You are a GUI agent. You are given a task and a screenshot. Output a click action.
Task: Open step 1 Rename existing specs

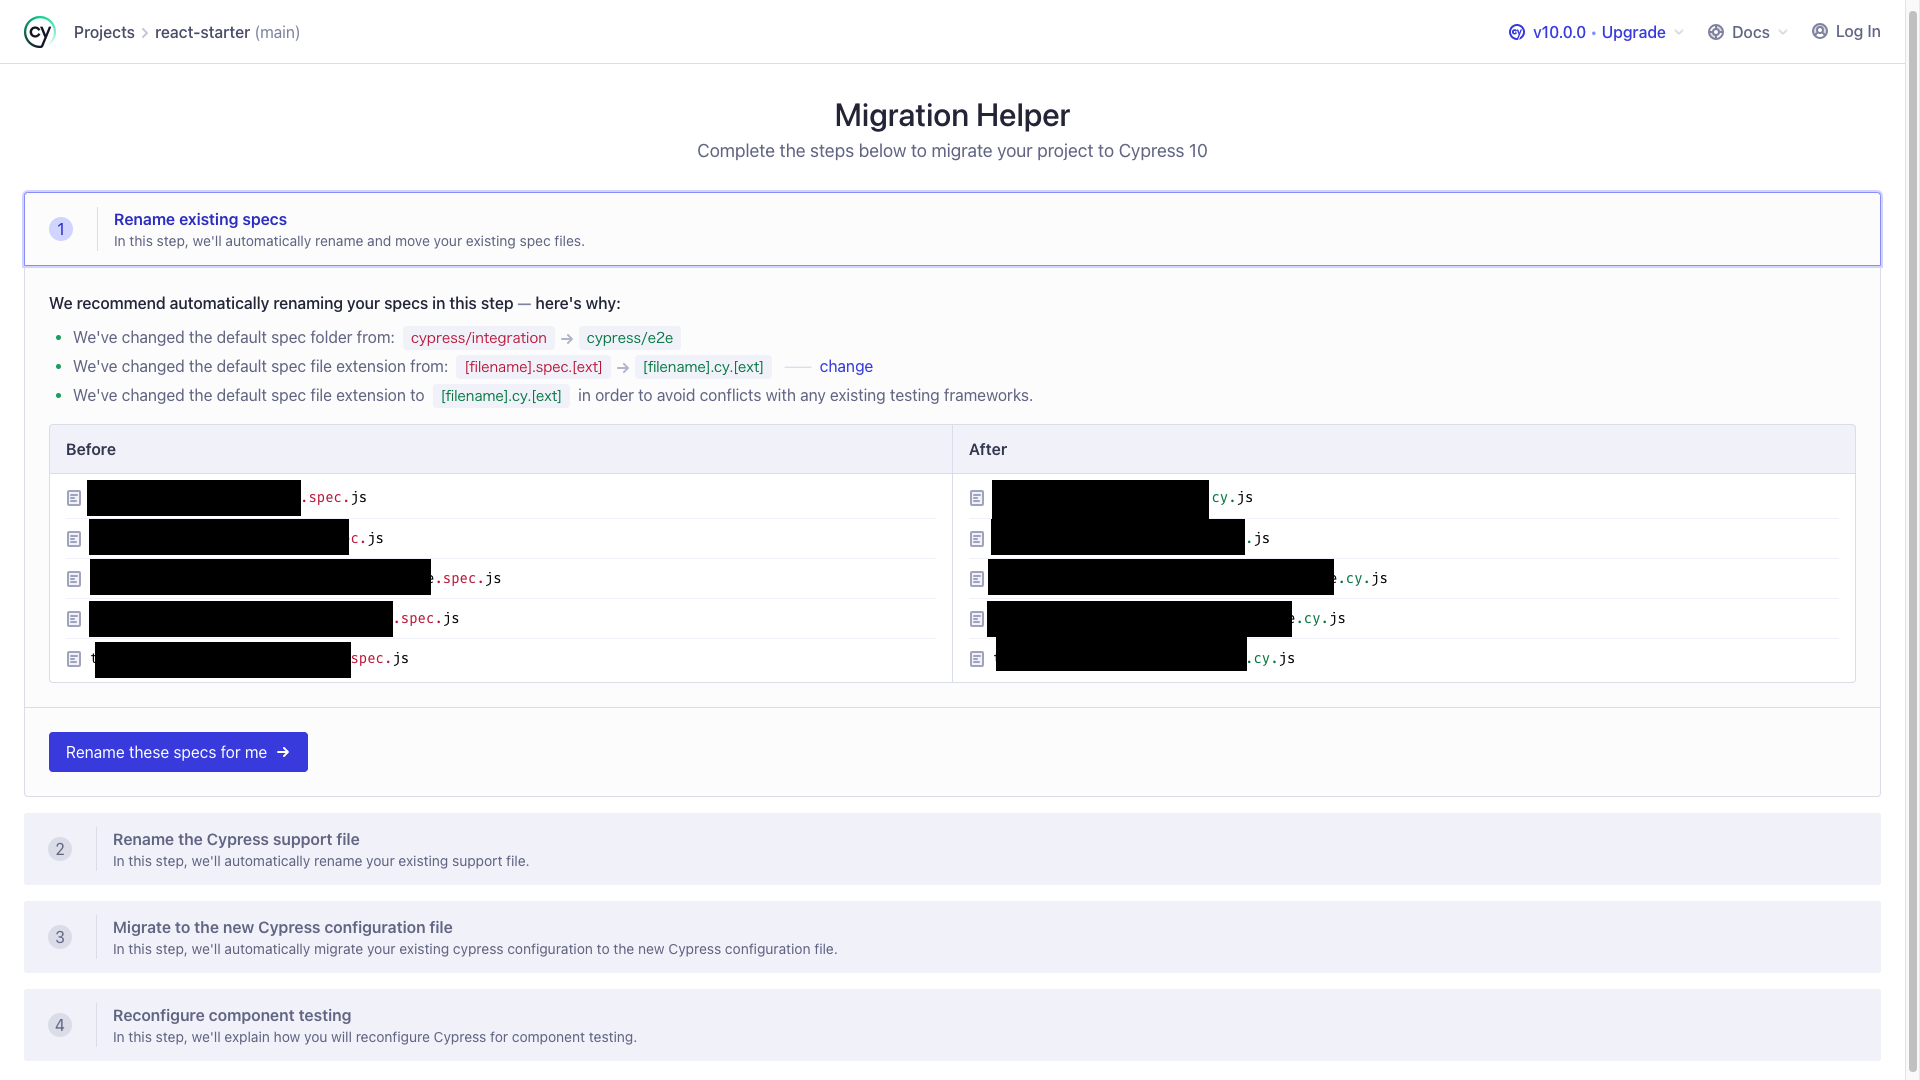click(200, 219)
